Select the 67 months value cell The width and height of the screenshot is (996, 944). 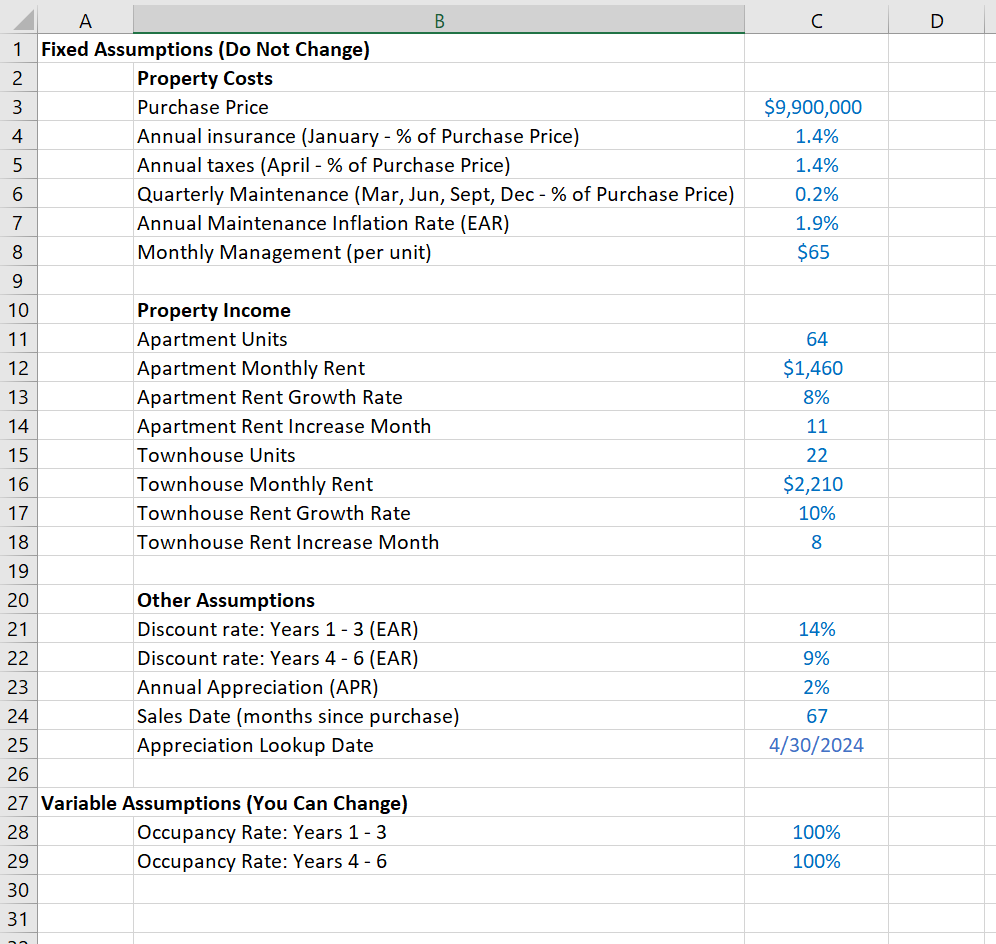pyautogui.click(x=816, y=716)
